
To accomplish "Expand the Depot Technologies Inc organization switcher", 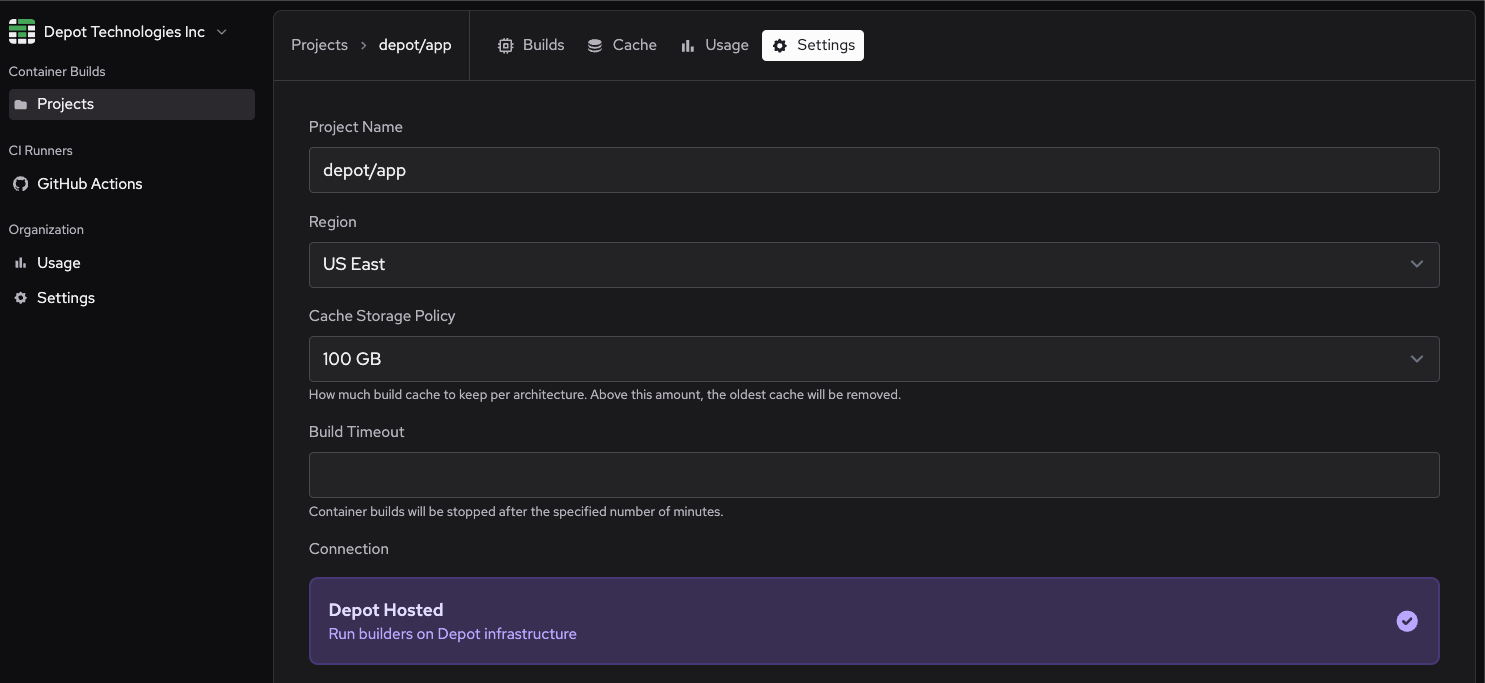I will pyautogui.click(x=222, y=32).
